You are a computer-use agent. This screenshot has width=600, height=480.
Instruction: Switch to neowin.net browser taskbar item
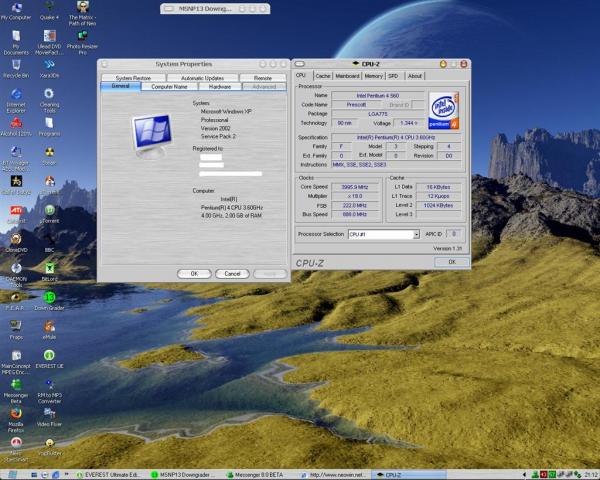pyautogui.click(x=334, y=475)
